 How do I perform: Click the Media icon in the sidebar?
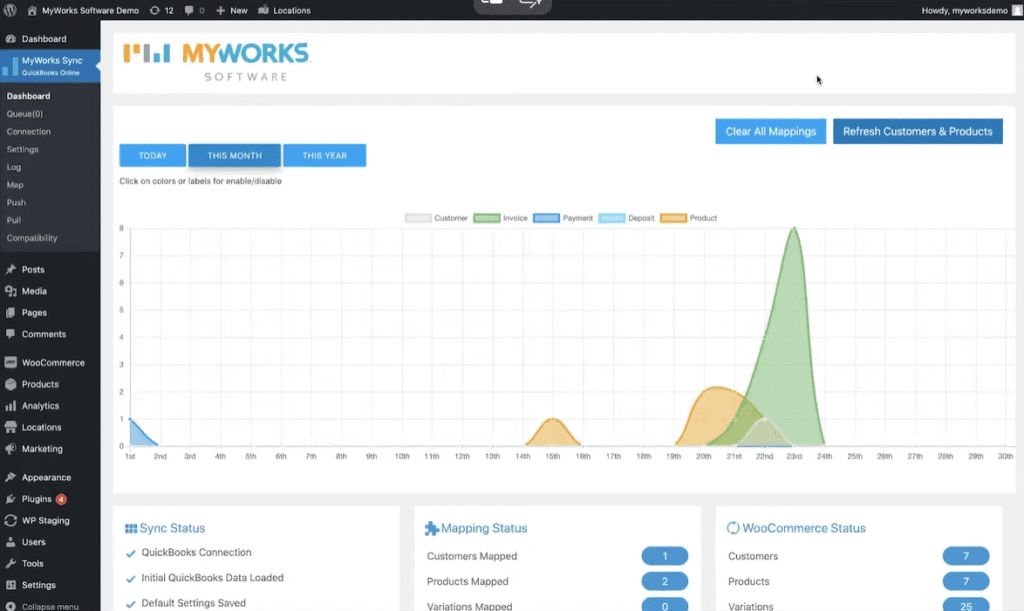(x=10, y=291)
